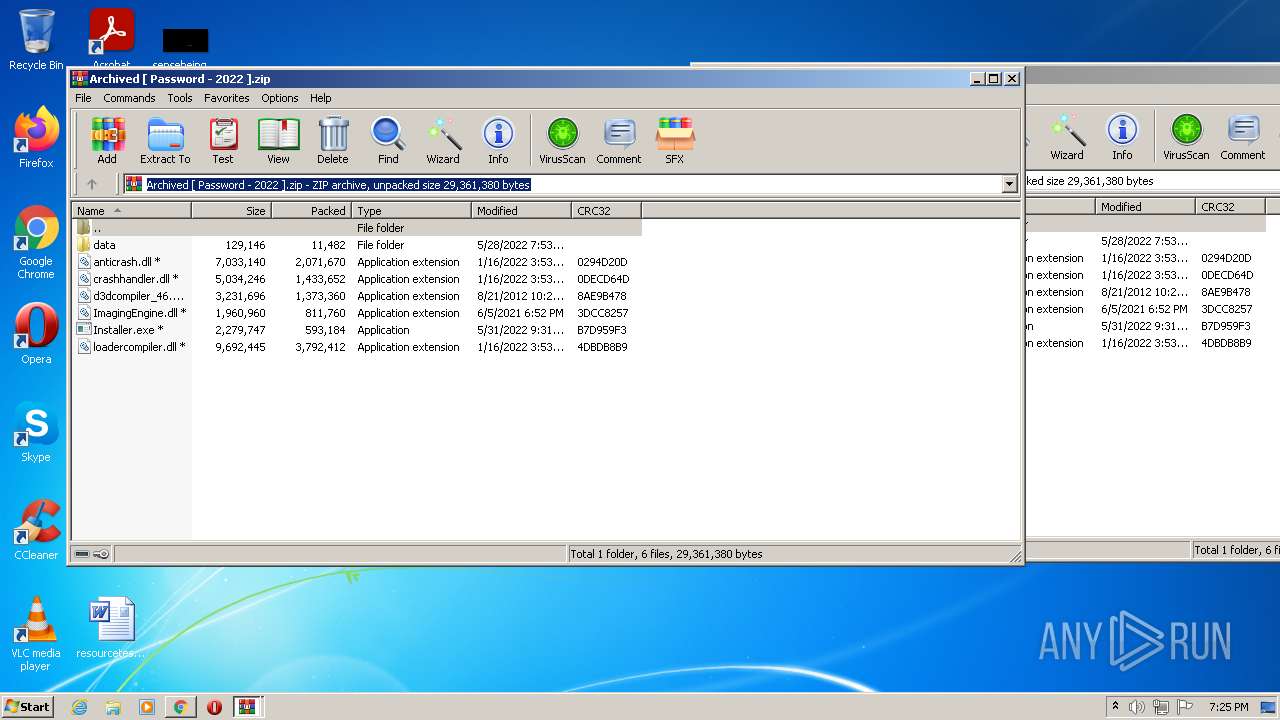1280x720 pixels.
Task: Select crashhandler.dll file
Action: point(357,279)
